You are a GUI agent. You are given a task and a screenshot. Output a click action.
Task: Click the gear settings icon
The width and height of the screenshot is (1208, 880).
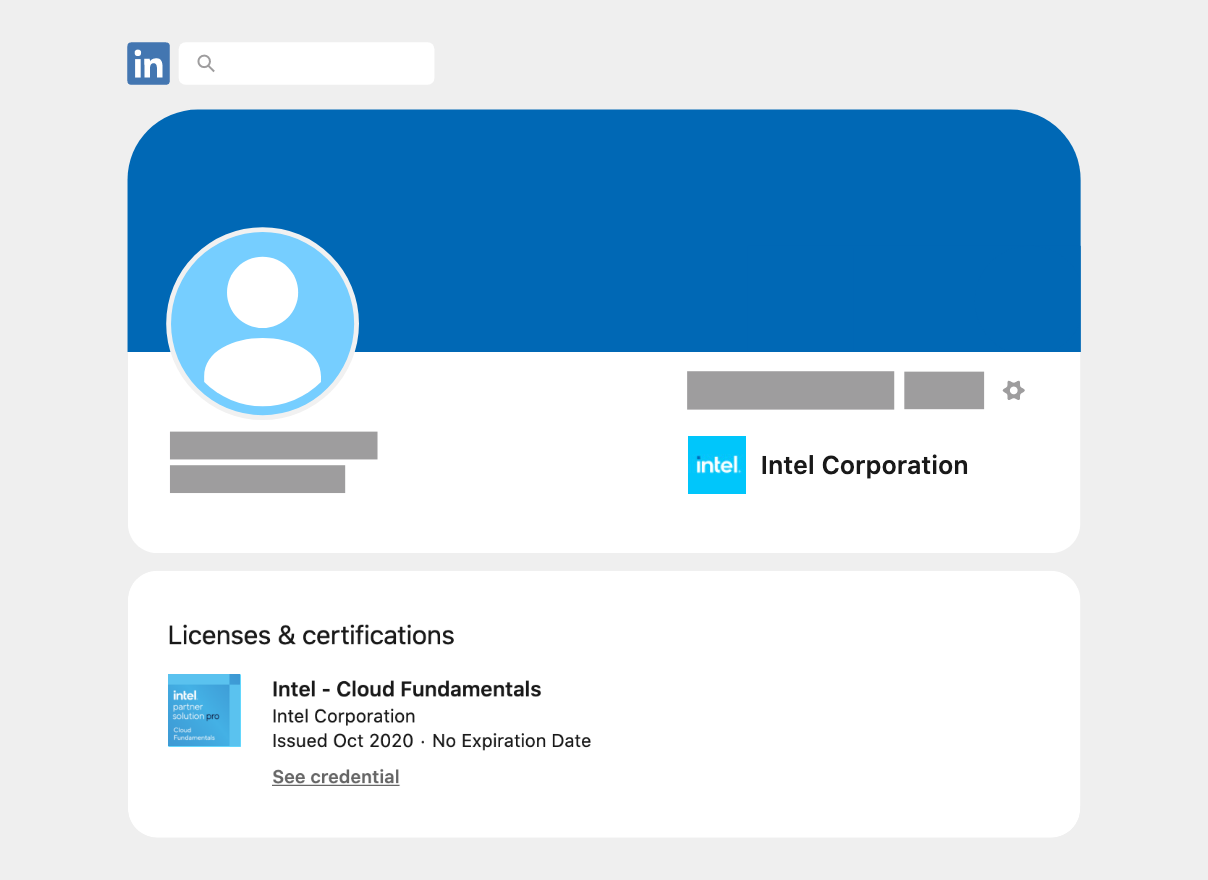point(1014,390)
